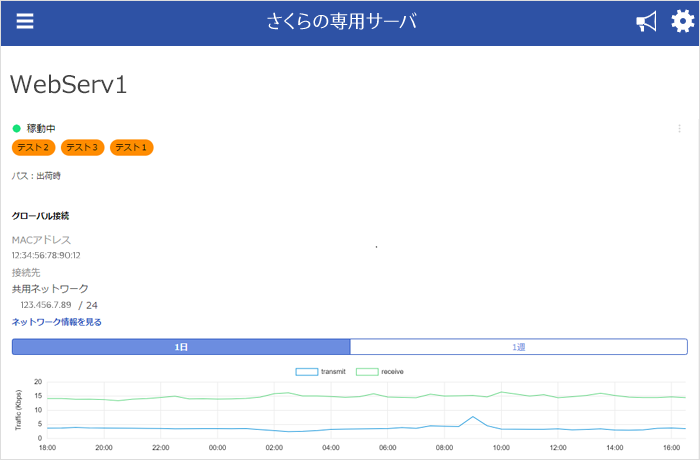This screenshot has width=700, height=460.
Task: Toggle the receive series in chart legend
Action: 380,372
